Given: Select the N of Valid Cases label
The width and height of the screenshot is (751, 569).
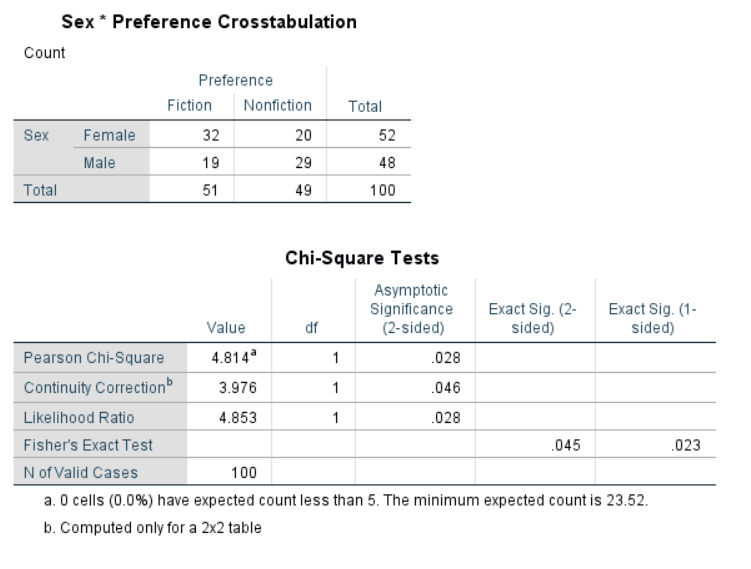Looking at the screenshot, I should click(74, 471).
